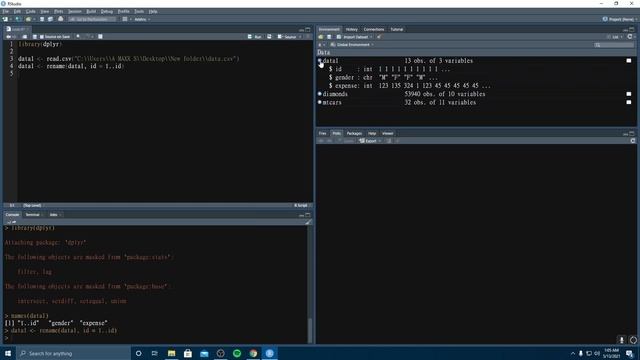Open the Mail app from taskbar
Screen dimensions: 640x360
click(204, 353)
